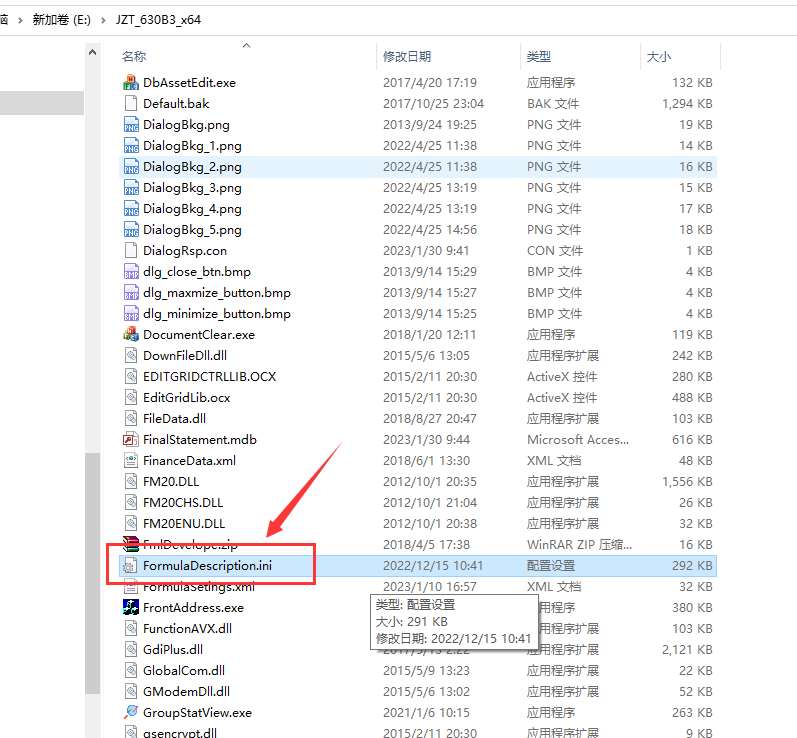This screenshot has width=797, height=738.
Task: Expand breadcrumb chevron before 新加卷 (E:)
Action: click(x=20, y=20)
